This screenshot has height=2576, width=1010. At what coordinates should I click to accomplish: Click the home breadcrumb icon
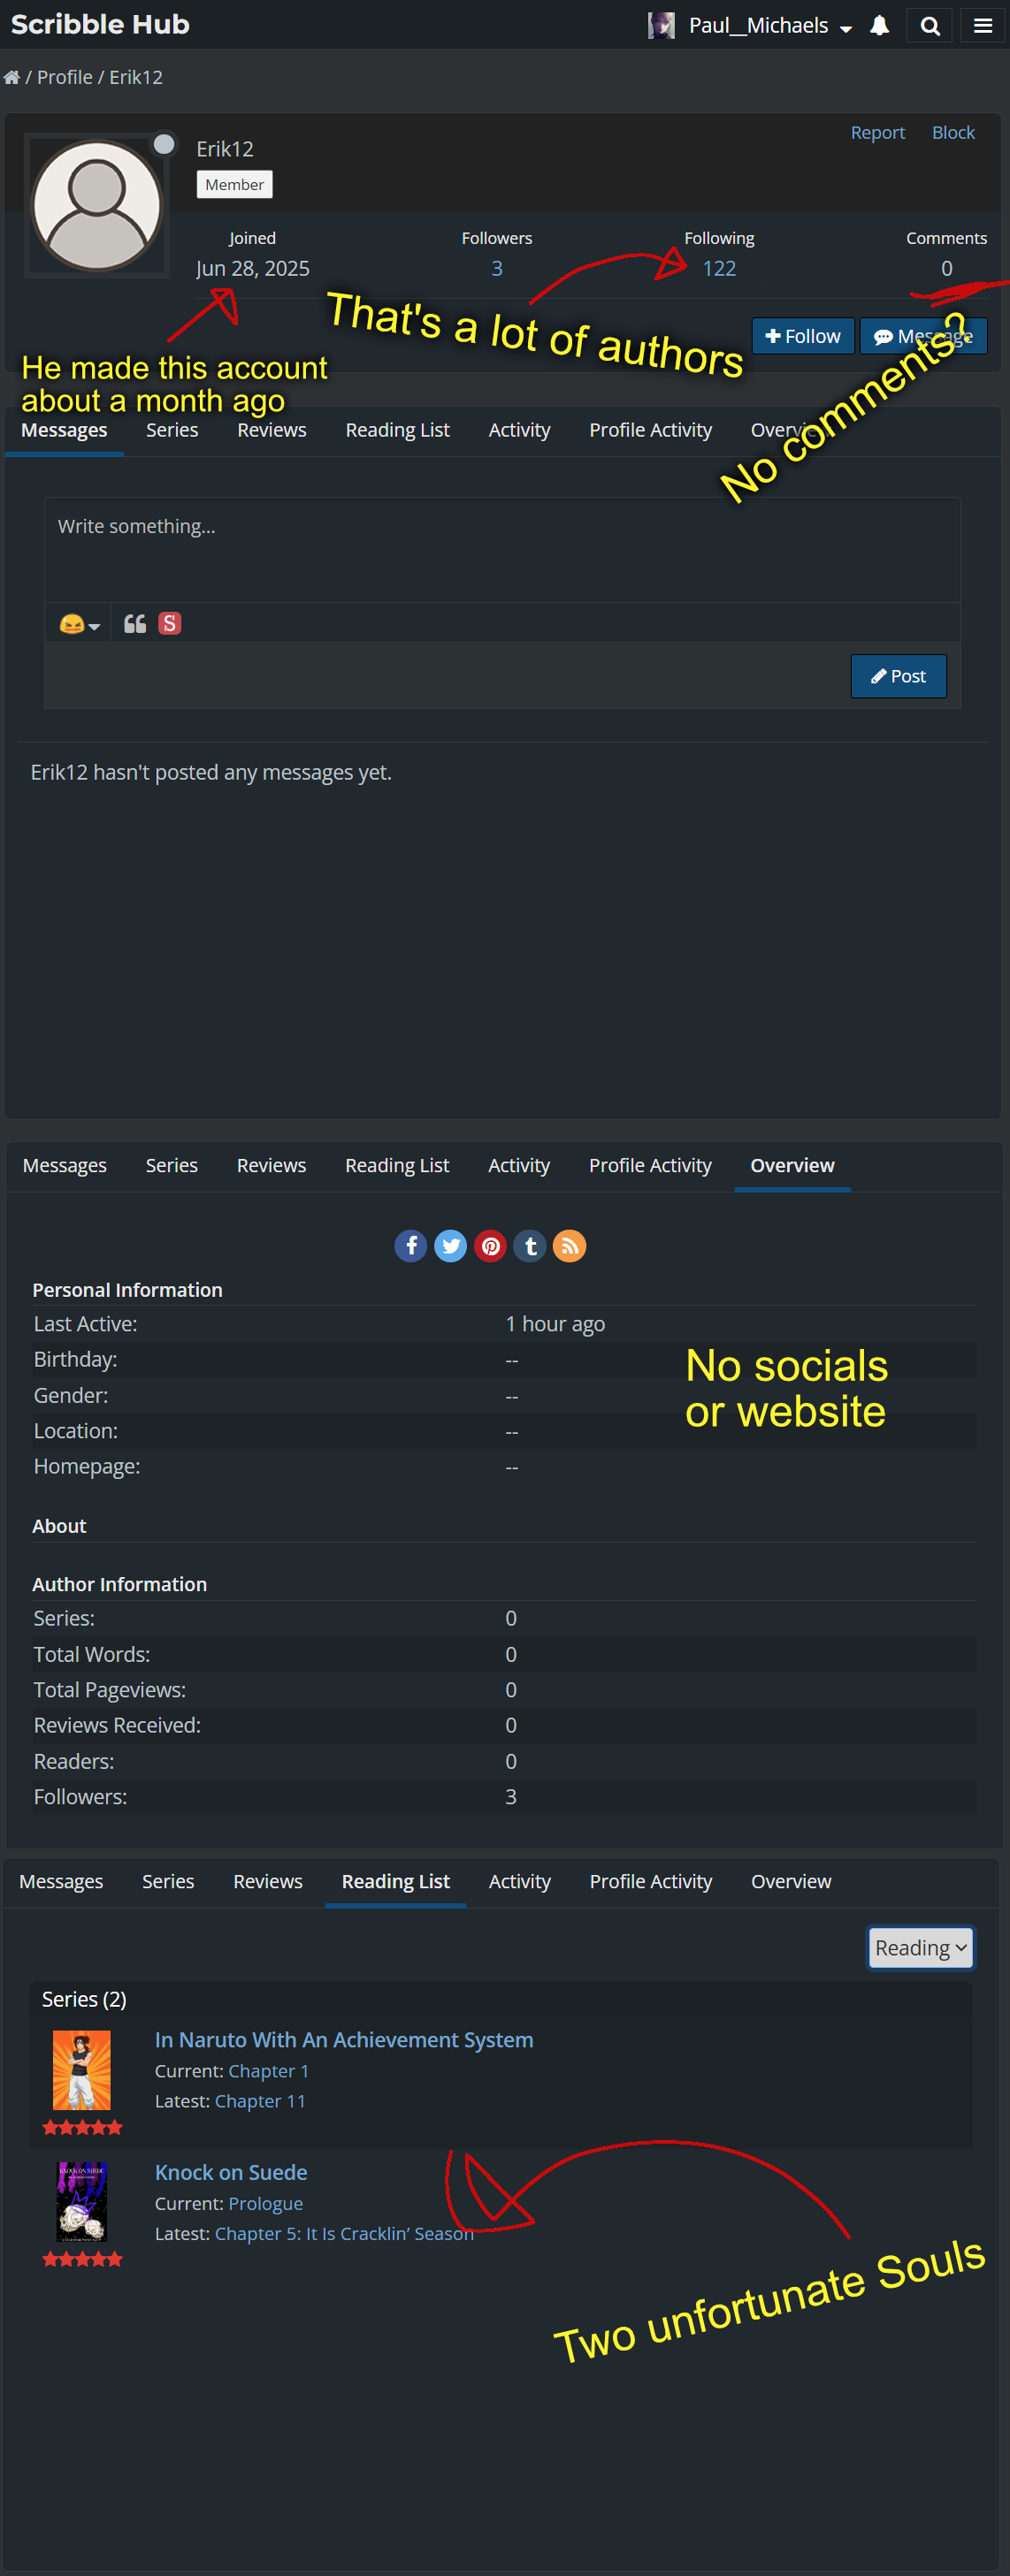tap(12, 78)
